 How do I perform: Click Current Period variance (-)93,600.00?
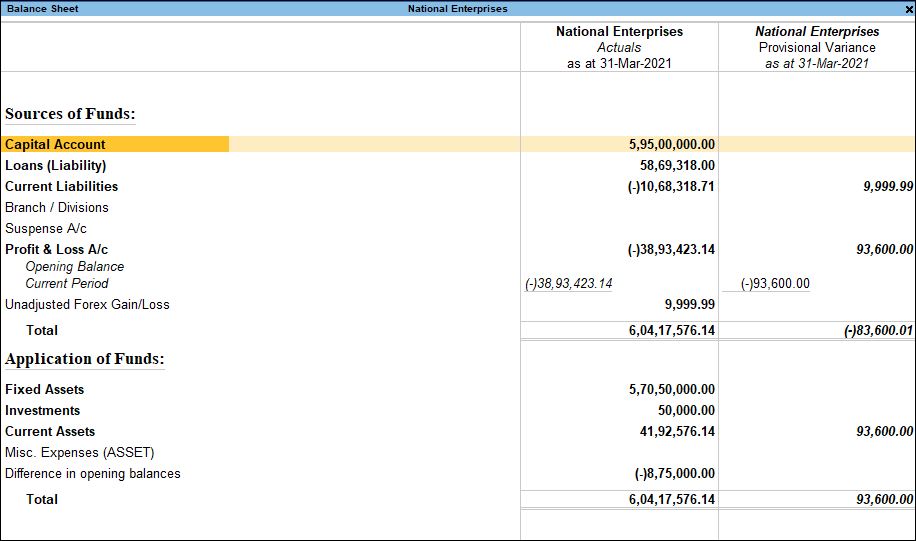775,283
